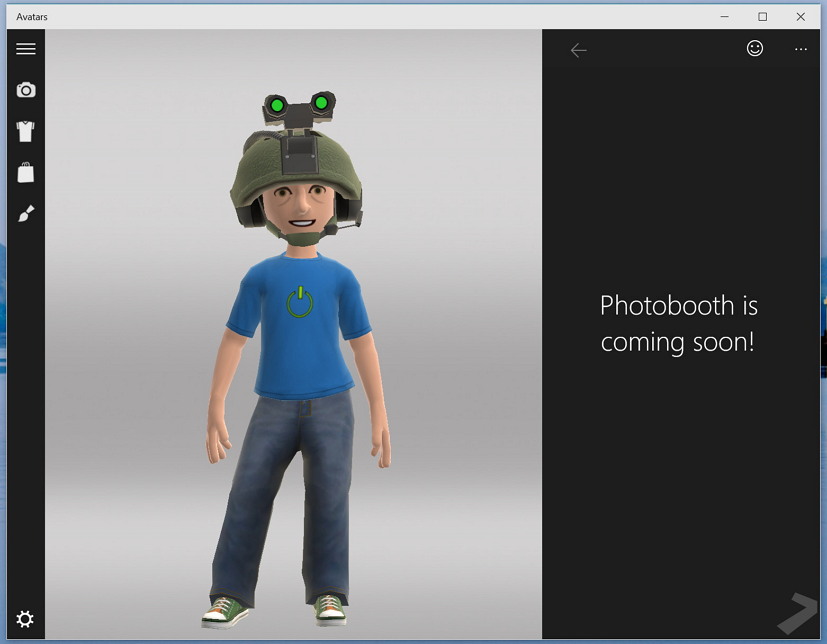Click the night-vision goggles on the helmet

[x=296, y=104]
